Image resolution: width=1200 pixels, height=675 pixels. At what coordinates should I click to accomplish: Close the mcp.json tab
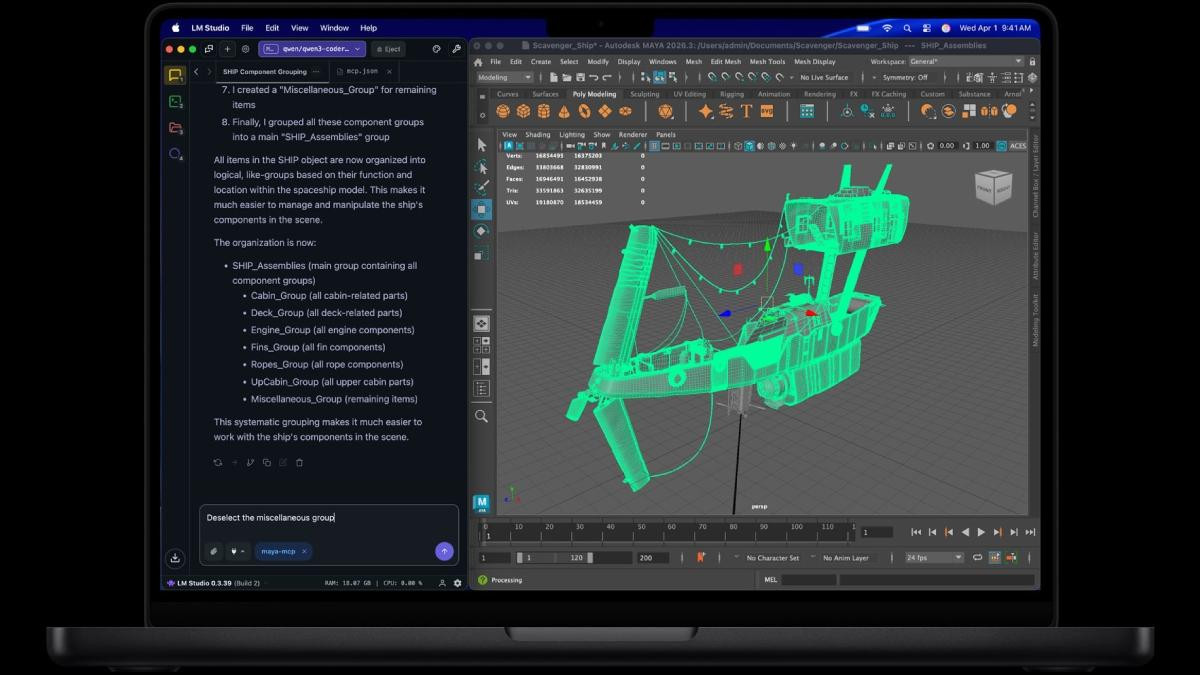[x=389, y=72]
